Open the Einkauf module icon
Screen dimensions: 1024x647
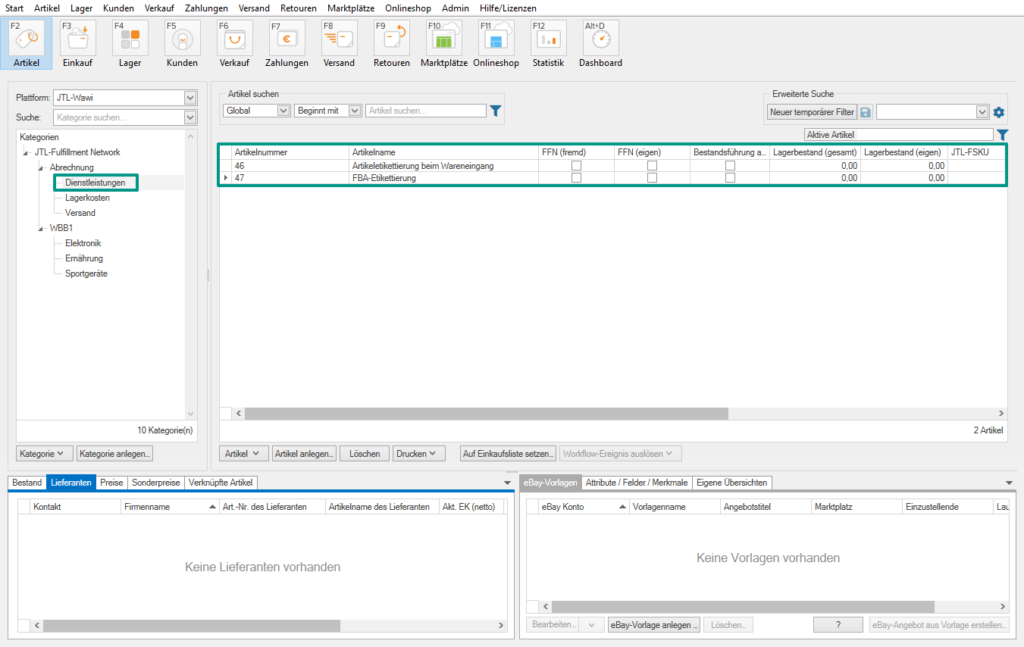click(78, 40)
